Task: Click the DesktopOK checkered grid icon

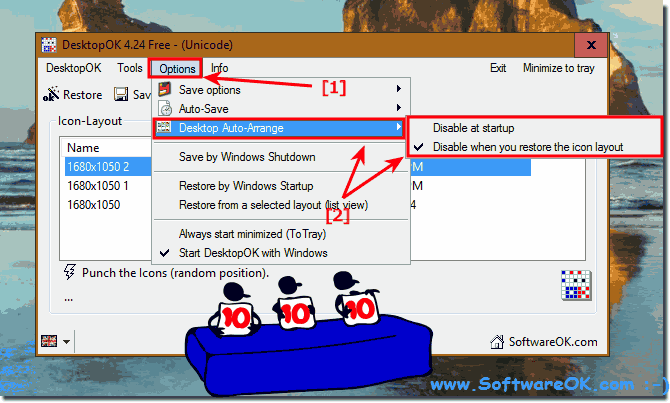Action: click(576, 285)
